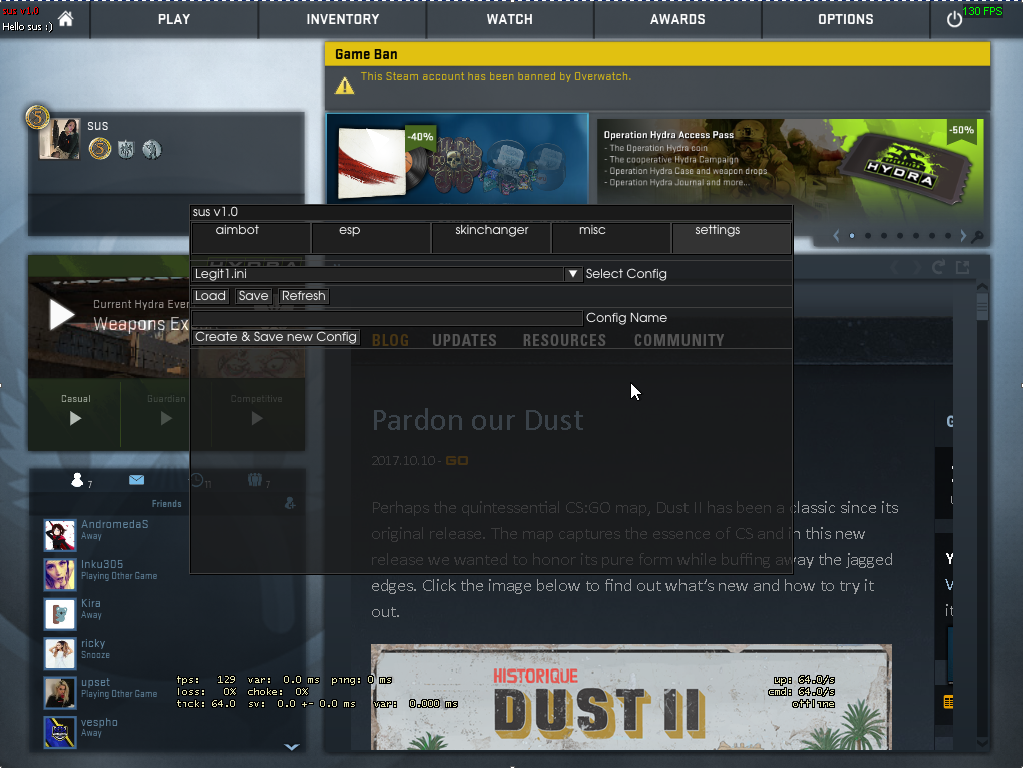Click the third grey medal icon
Viewport: 1023px width, 768px height.
151,150
